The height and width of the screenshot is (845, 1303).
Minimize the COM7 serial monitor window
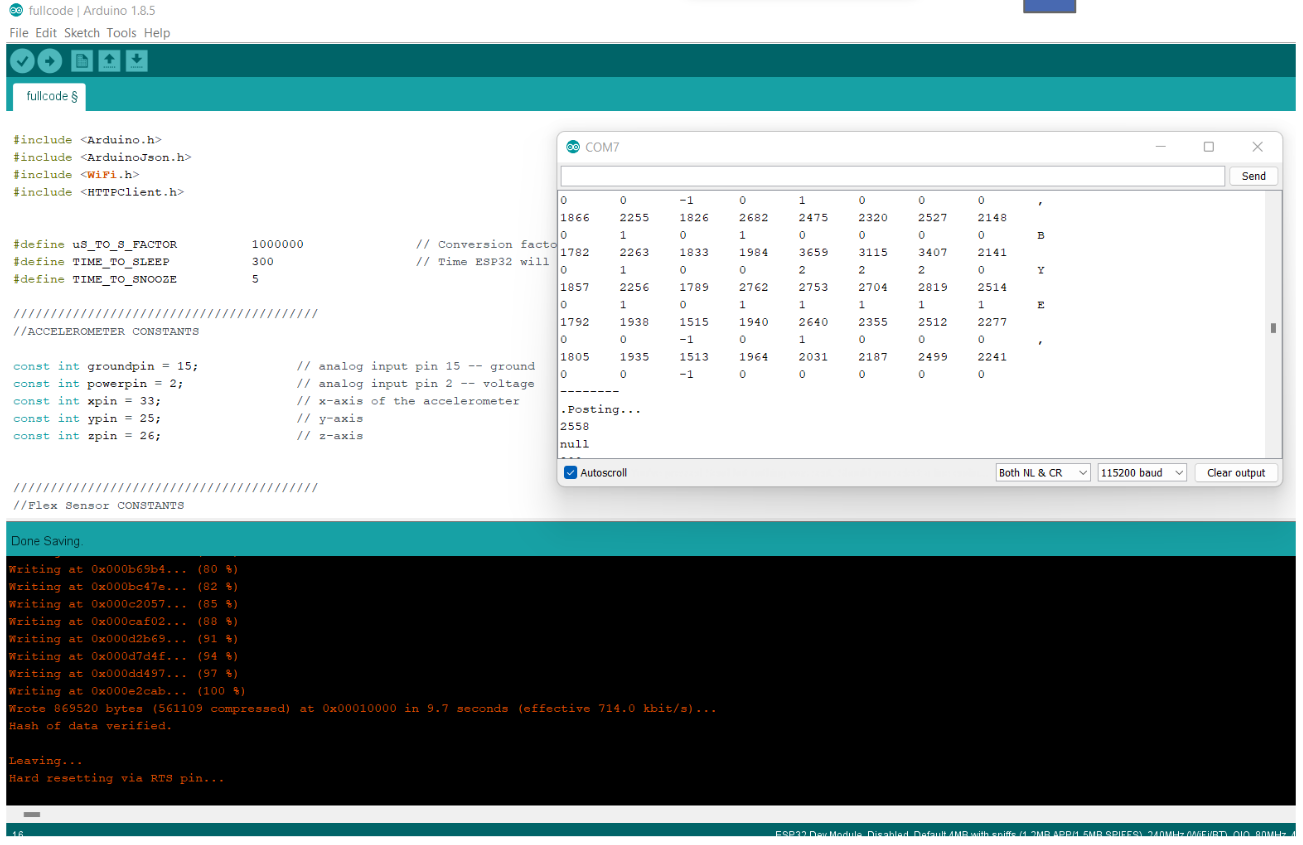tap(1161, 147)
